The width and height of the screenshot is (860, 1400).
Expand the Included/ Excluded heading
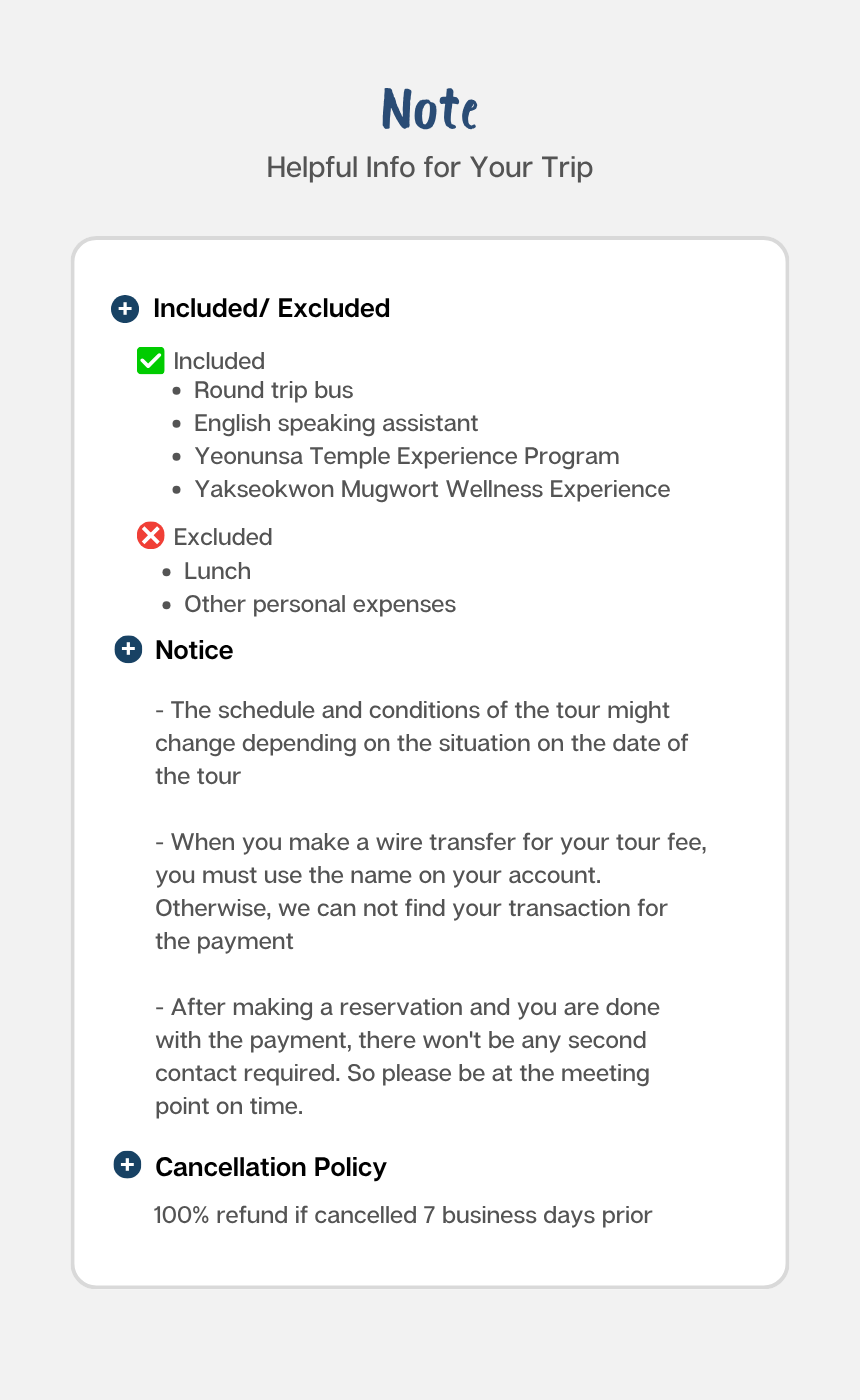(x=271, y=309)
